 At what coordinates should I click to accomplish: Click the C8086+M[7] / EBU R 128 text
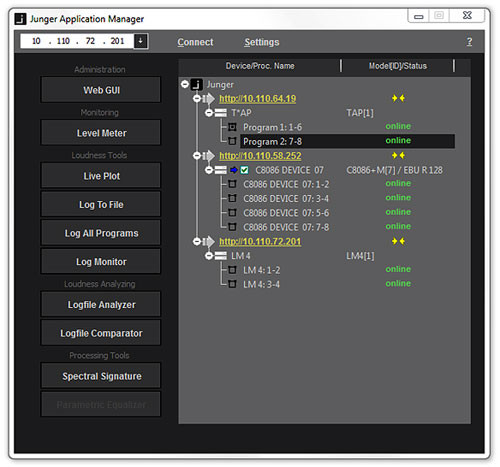pos(394,170)
